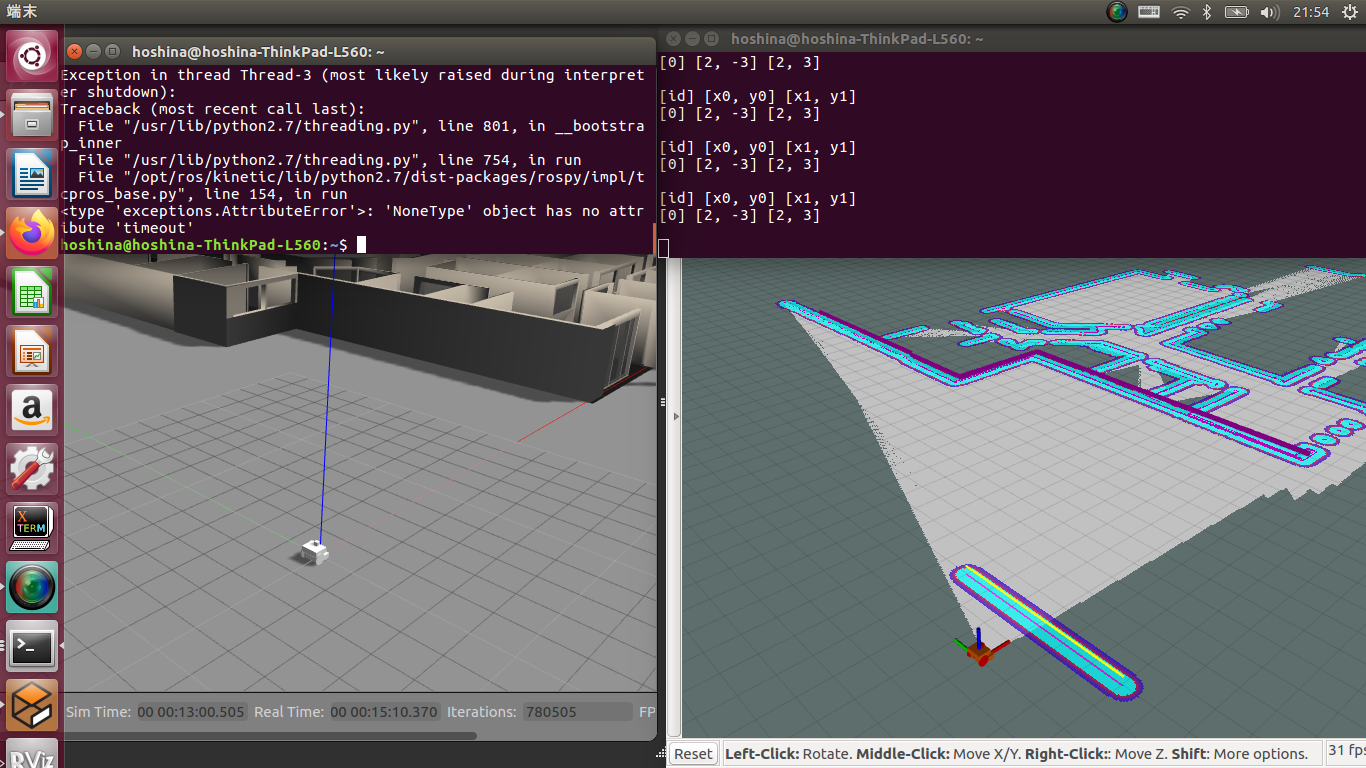
Task: Click the 'Real Time:' label in Gazebo
Action: (x=289, y=712)
